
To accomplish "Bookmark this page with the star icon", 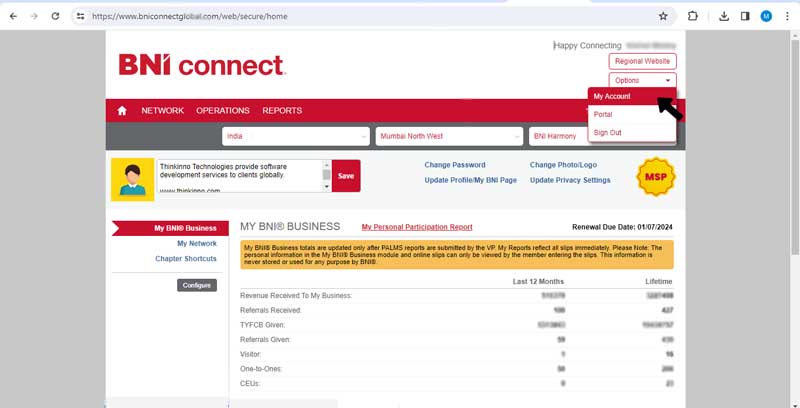I will (x=663, y=16).
